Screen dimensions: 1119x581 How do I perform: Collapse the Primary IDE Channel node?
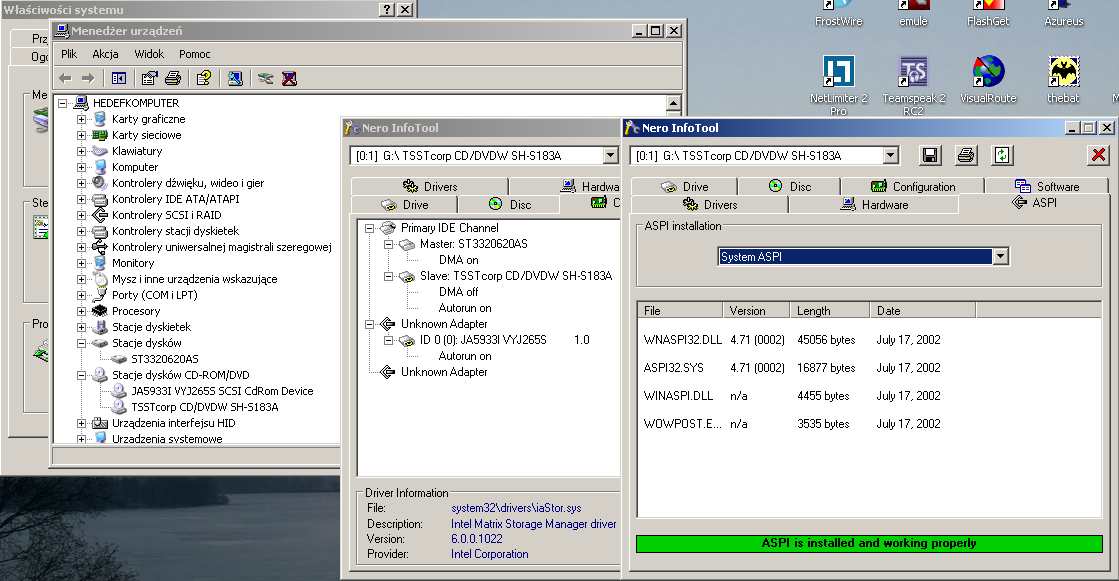coord(370,228)
